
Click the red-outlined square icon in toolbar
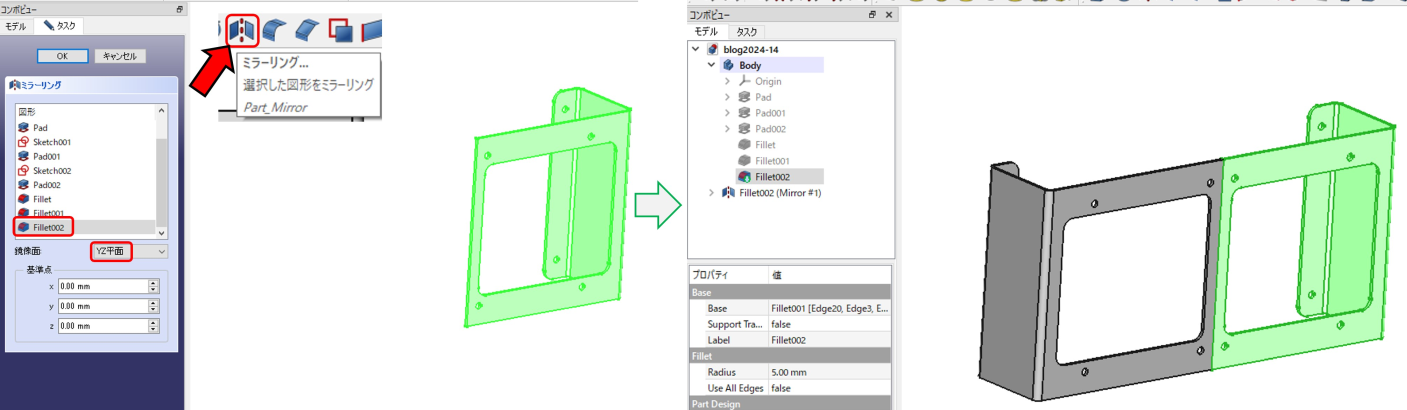tap(338, 31)
